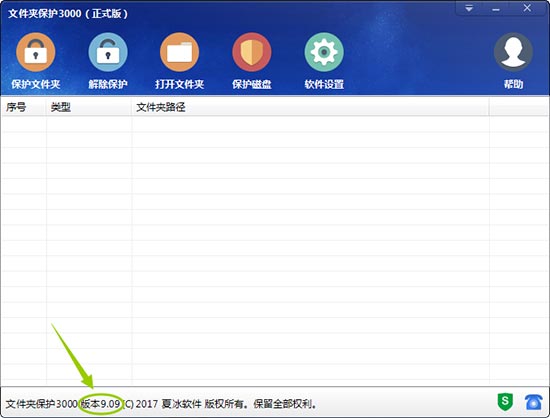This screenshot has height=418, width=550.
Task: Click the 版本9.09 status bar text
Action: pos(101,404)
